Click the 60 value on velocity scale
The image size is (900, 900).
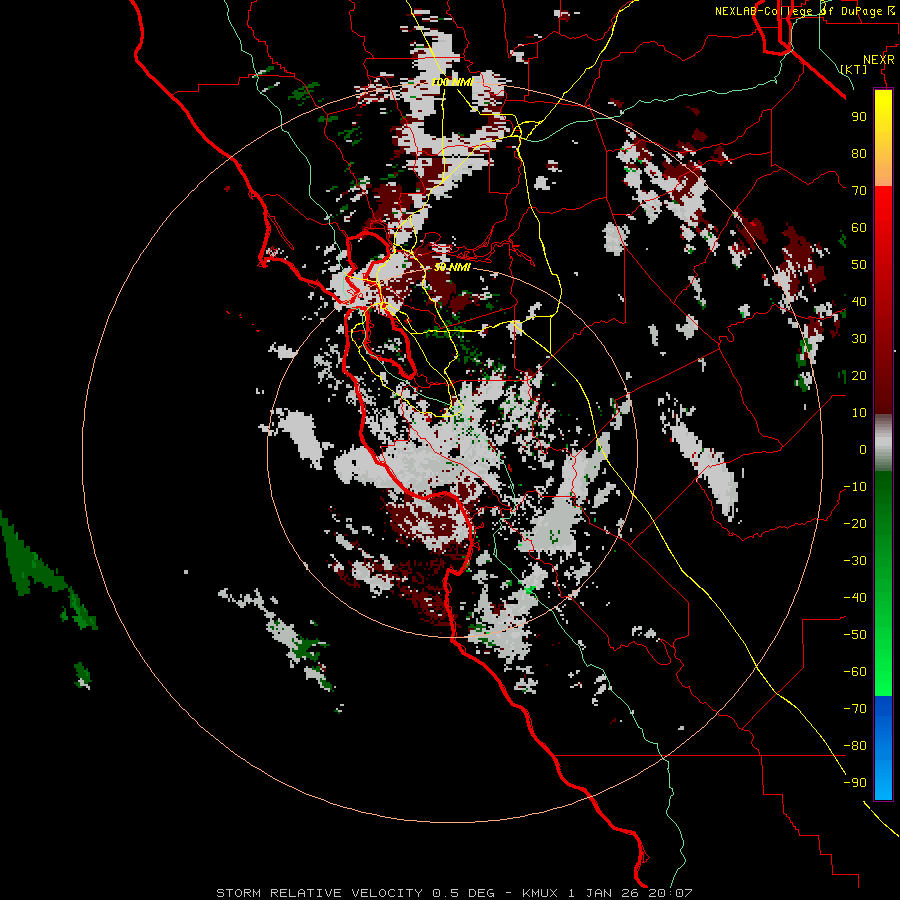click(x=859, y=227)
